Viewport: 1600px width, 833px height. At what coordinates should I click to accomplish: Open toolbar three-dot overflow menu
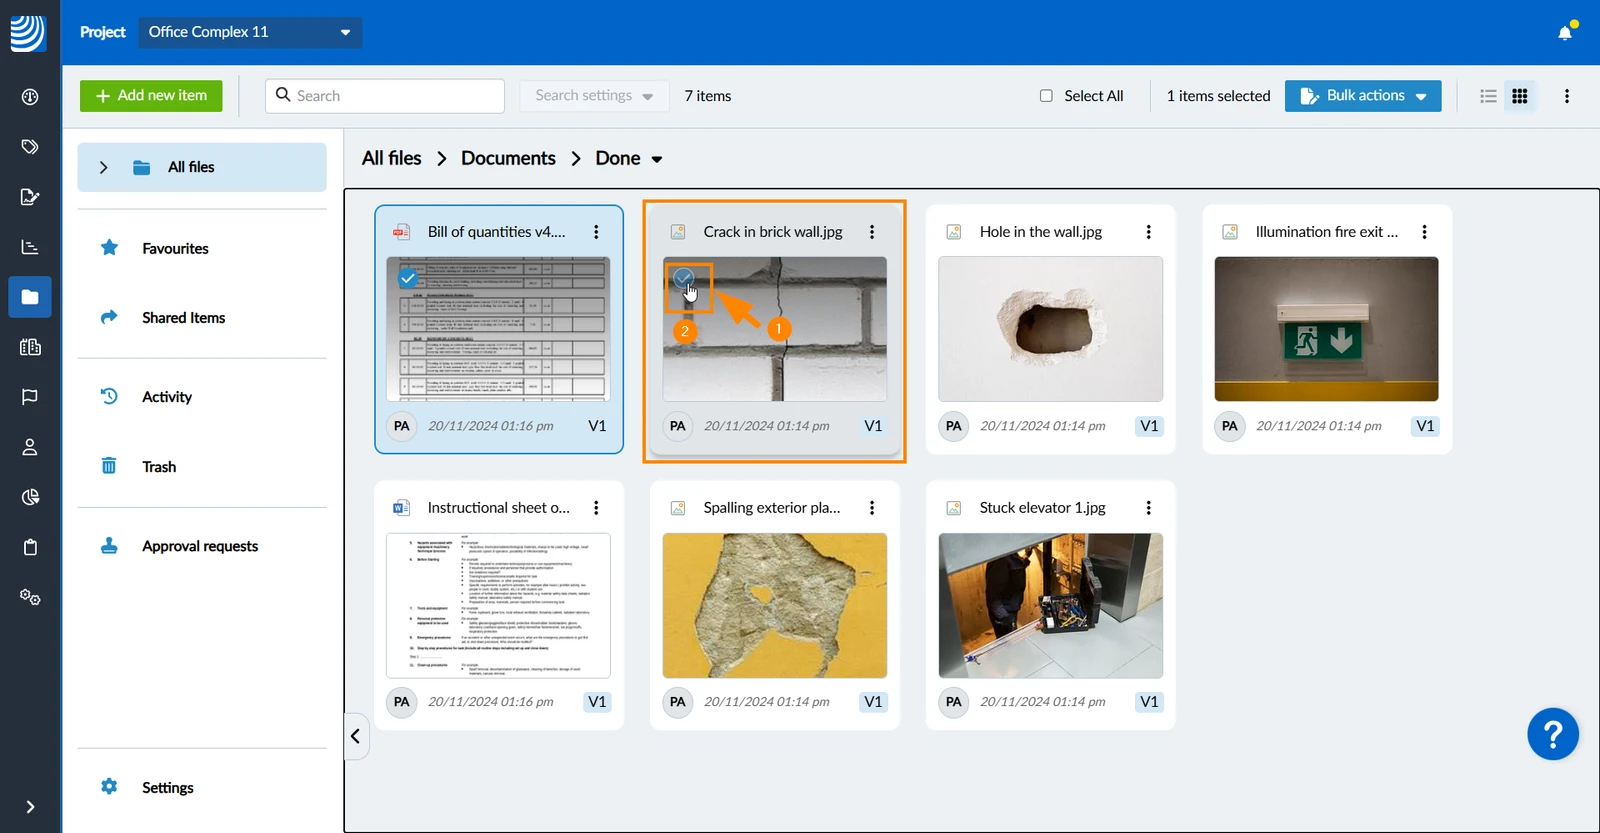(x=1567, y=96)
